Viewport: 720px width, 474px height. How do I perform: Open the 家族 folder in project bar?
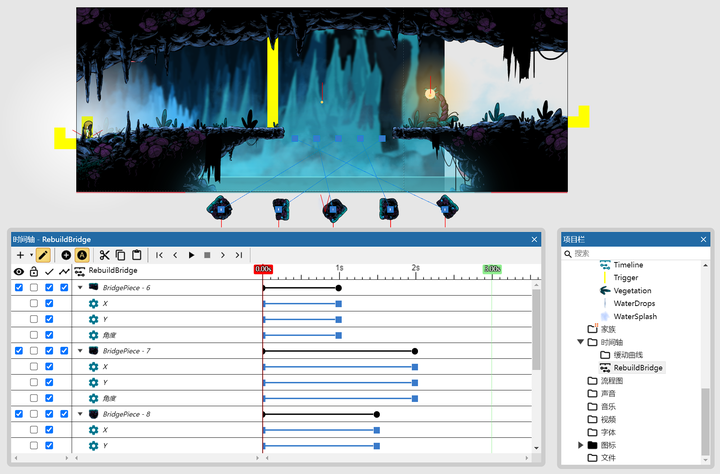point(608,329)
